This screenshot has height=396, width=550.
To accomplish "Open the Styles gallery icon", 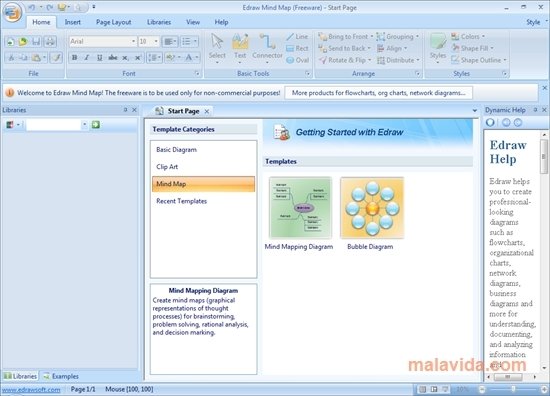I will point(437,48).
